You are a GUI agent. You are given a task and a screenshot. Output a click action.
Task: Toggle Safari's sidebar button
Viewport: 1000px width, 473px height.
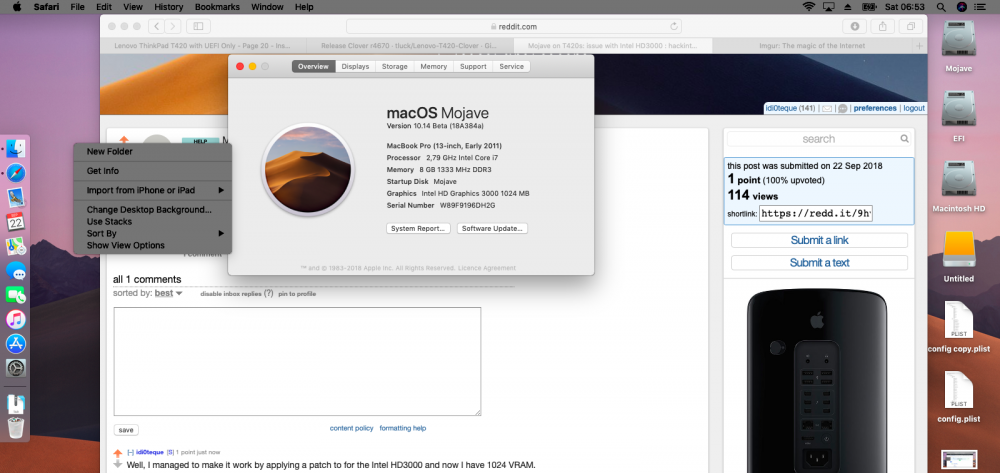[198, 26]
